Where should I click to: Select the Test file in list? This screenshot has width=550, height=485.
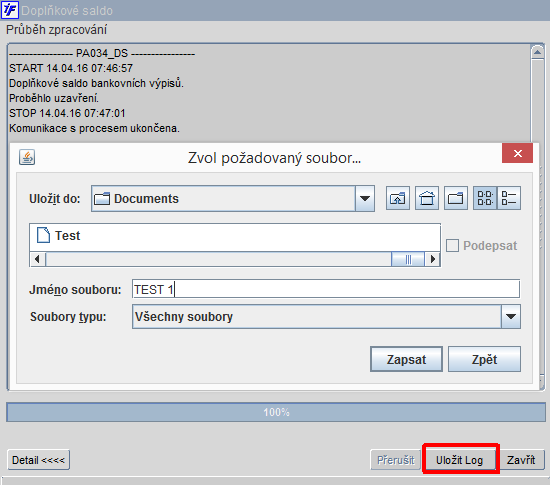59,236
